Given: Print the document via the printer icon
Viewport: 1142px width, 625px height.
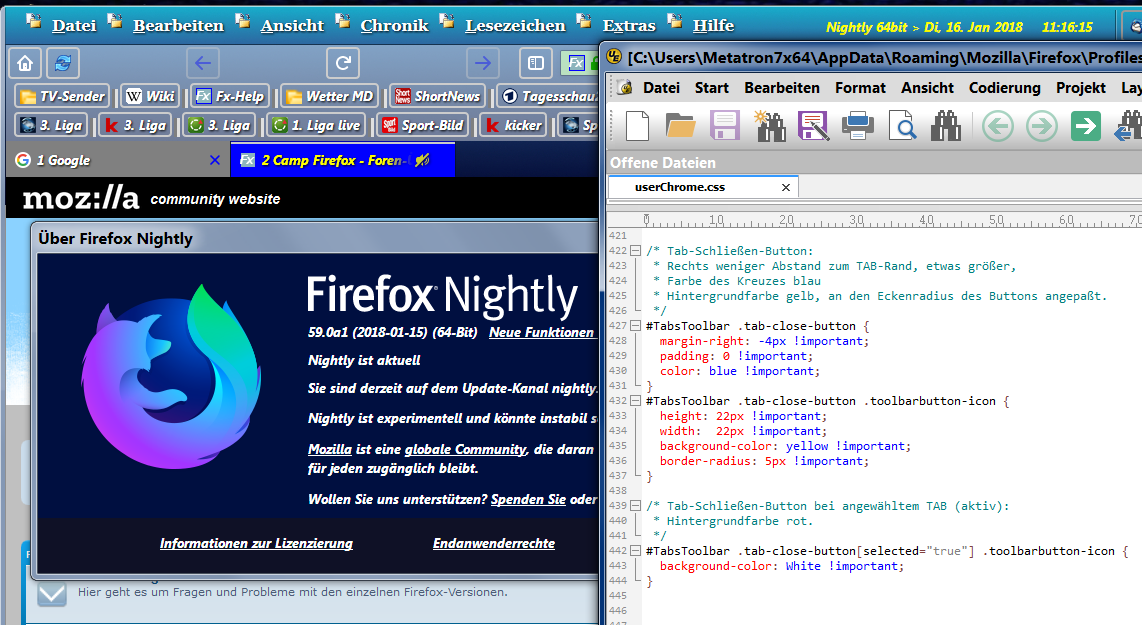Looking at the screenshot, I should [859, 126].
